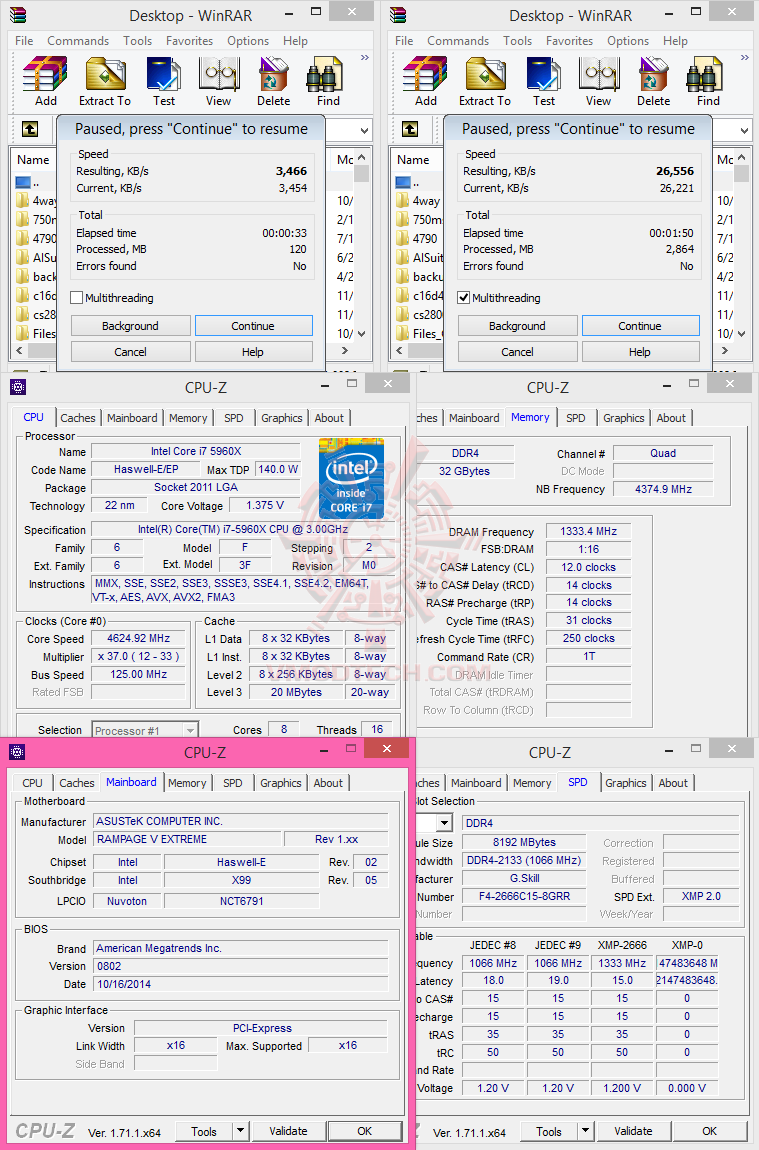Click Name column header in left WinRAR list
This screenshot has width=759, height=1150.
click(34, 159)
